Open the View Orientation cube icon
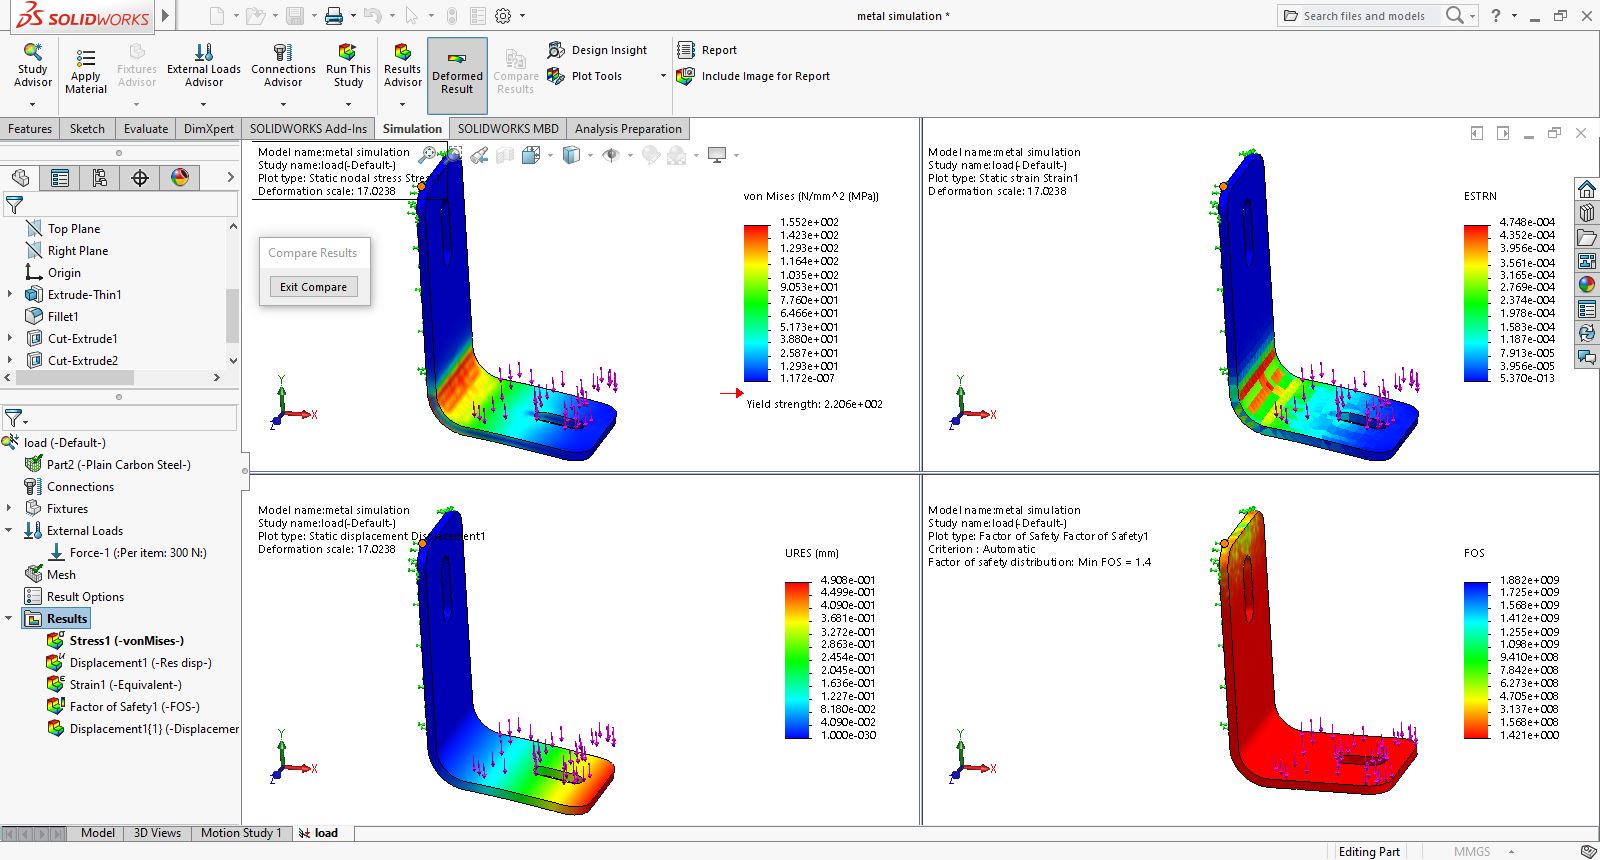The width and height of the screenshot is (1600, 860). (x=531, y=155)
